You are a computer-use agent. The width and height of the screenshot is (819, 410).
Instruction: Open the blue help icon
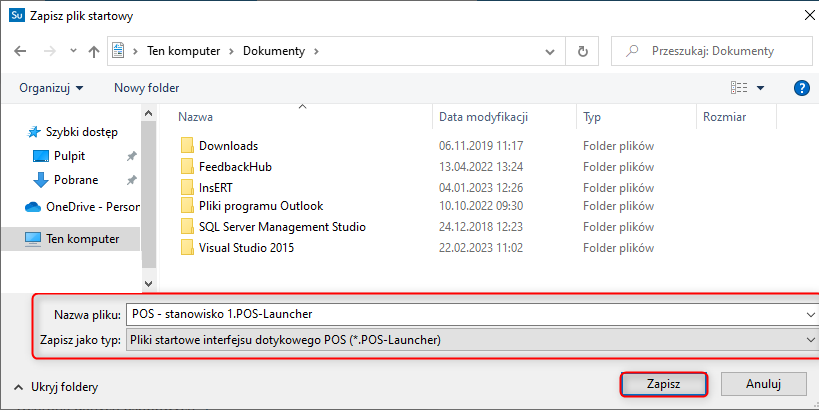click(801, 88)
